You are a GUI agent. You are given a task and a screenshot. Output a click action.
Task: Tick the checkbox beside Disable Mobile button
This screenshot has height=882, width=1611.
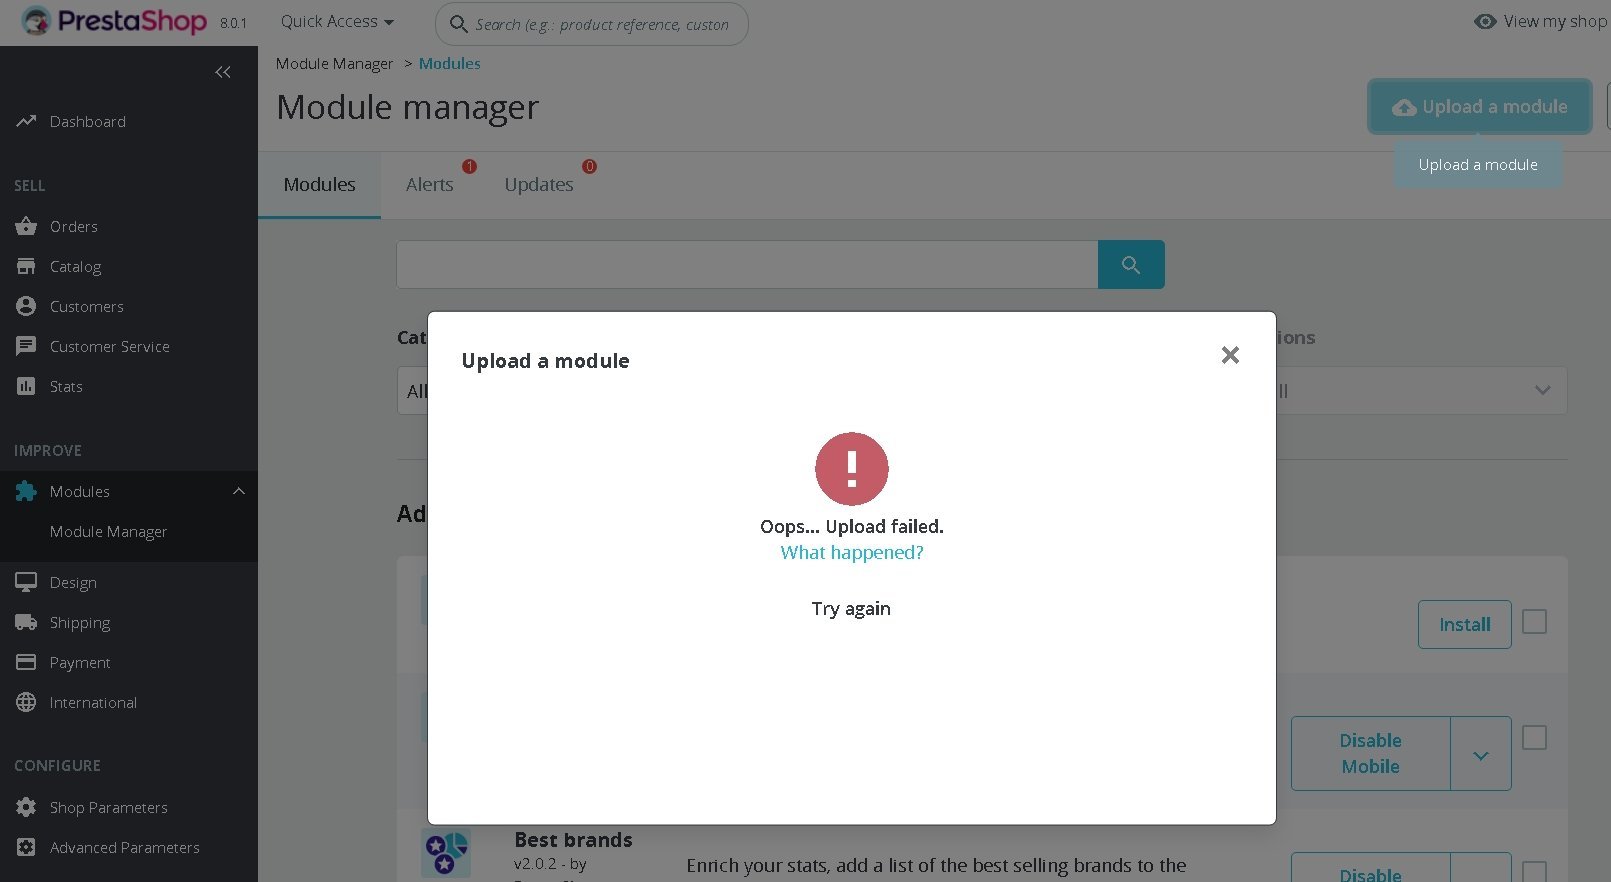point(1534,738)
